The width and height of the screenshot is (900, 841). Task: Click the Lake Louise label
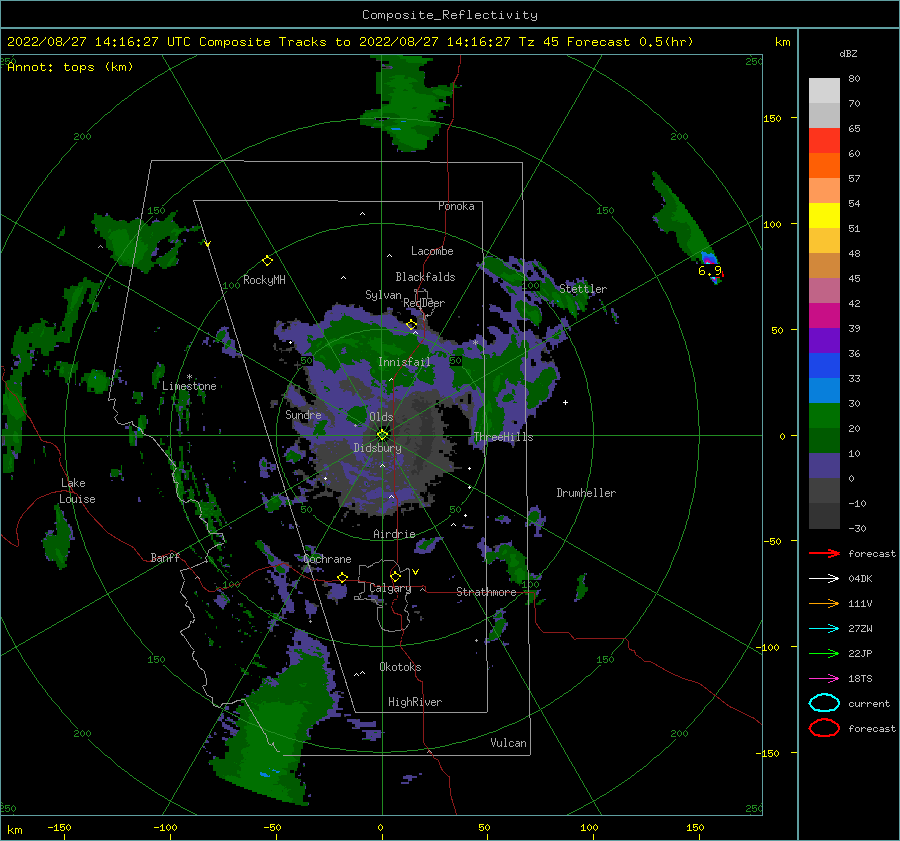(x=77, y=491)
